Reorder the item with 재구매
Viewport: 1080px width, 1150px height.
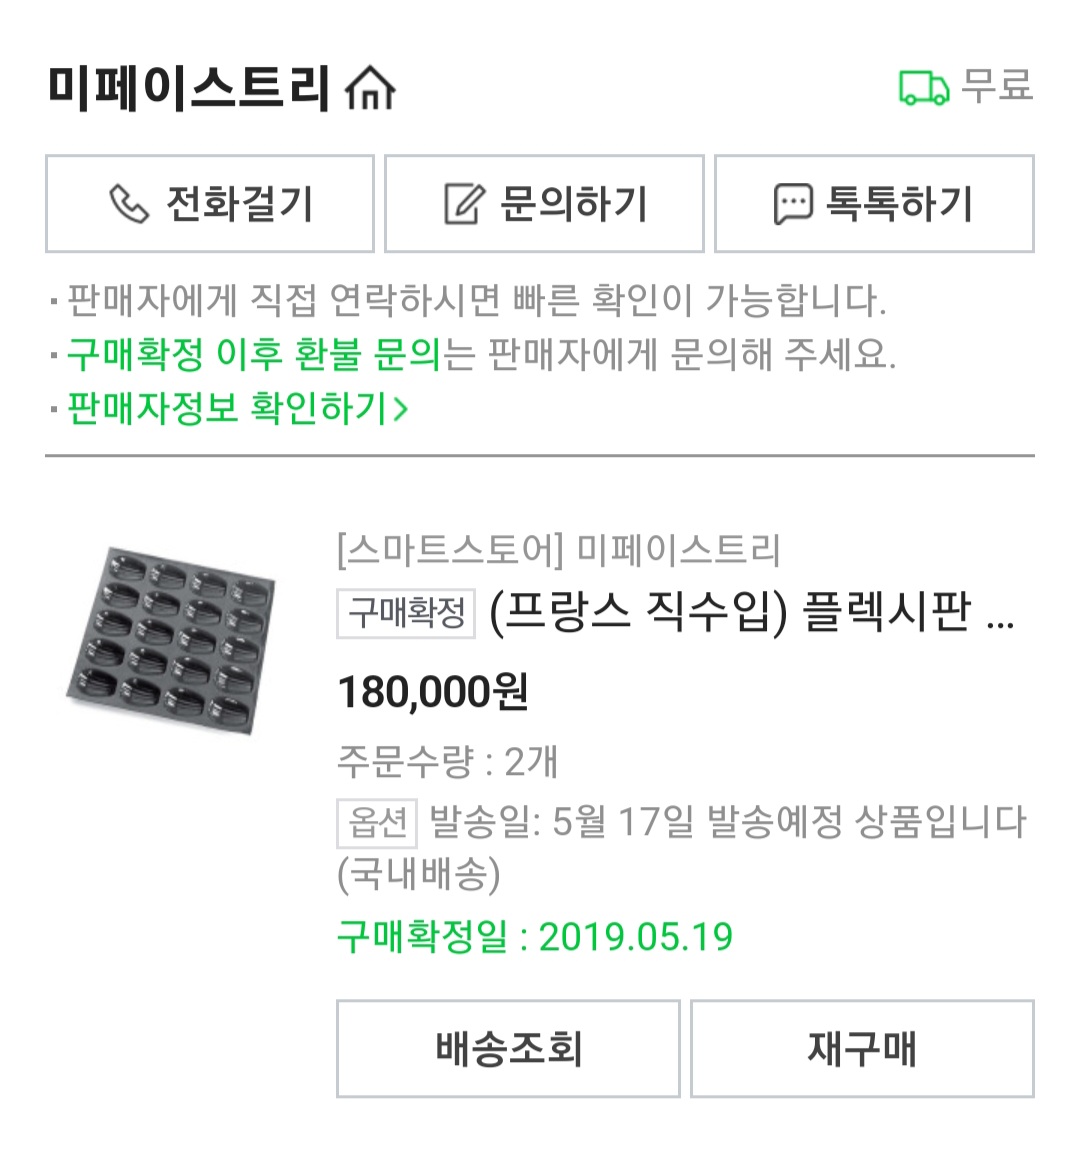pos(862,1048)
